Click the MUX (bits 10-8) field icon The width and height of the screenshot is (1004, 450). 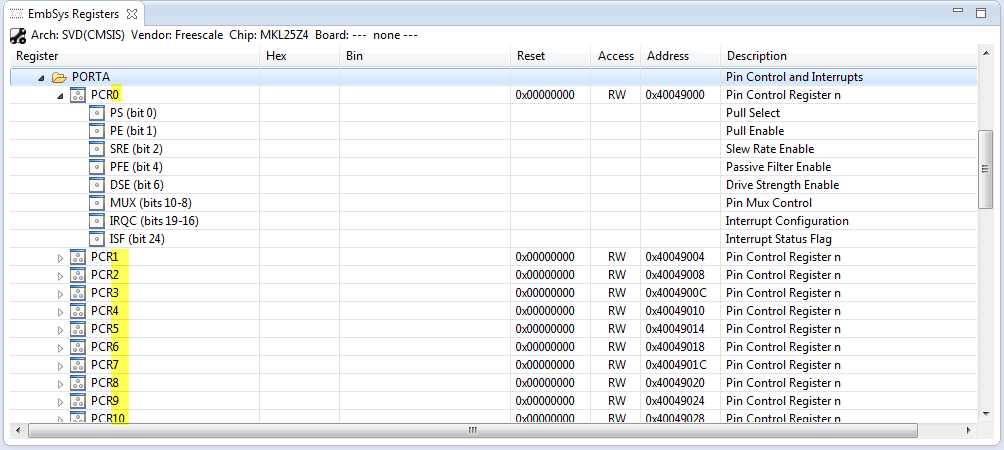(97, 203)
